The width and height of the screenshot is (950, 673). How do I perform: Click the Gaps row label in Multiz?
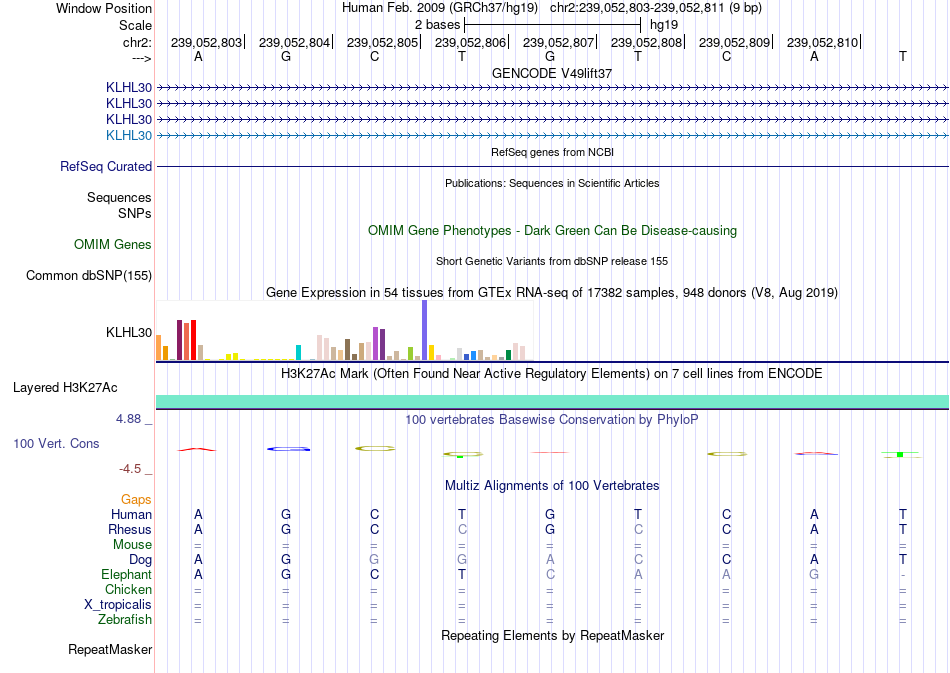click(136, 499)
